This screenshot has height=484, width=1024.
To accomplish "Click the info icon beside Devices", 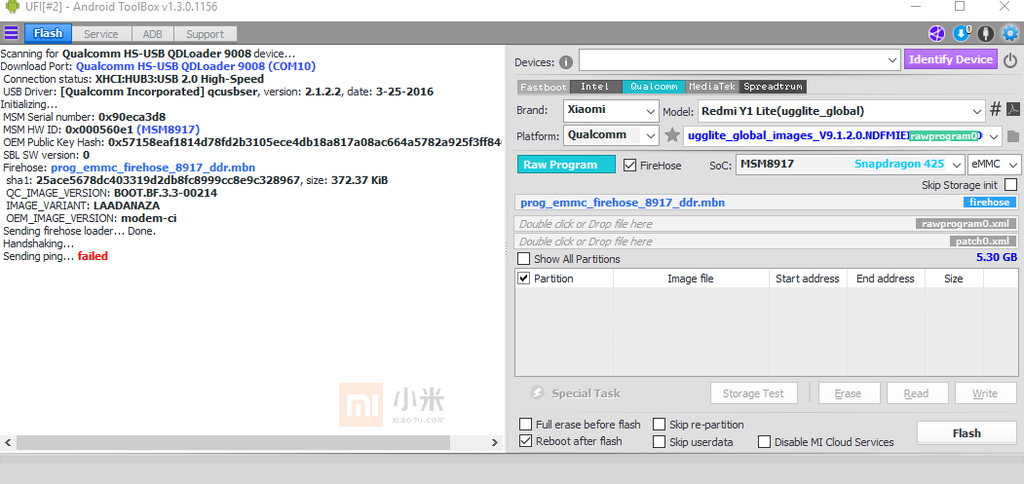I will pyautogui.click(x=566, y=62).
